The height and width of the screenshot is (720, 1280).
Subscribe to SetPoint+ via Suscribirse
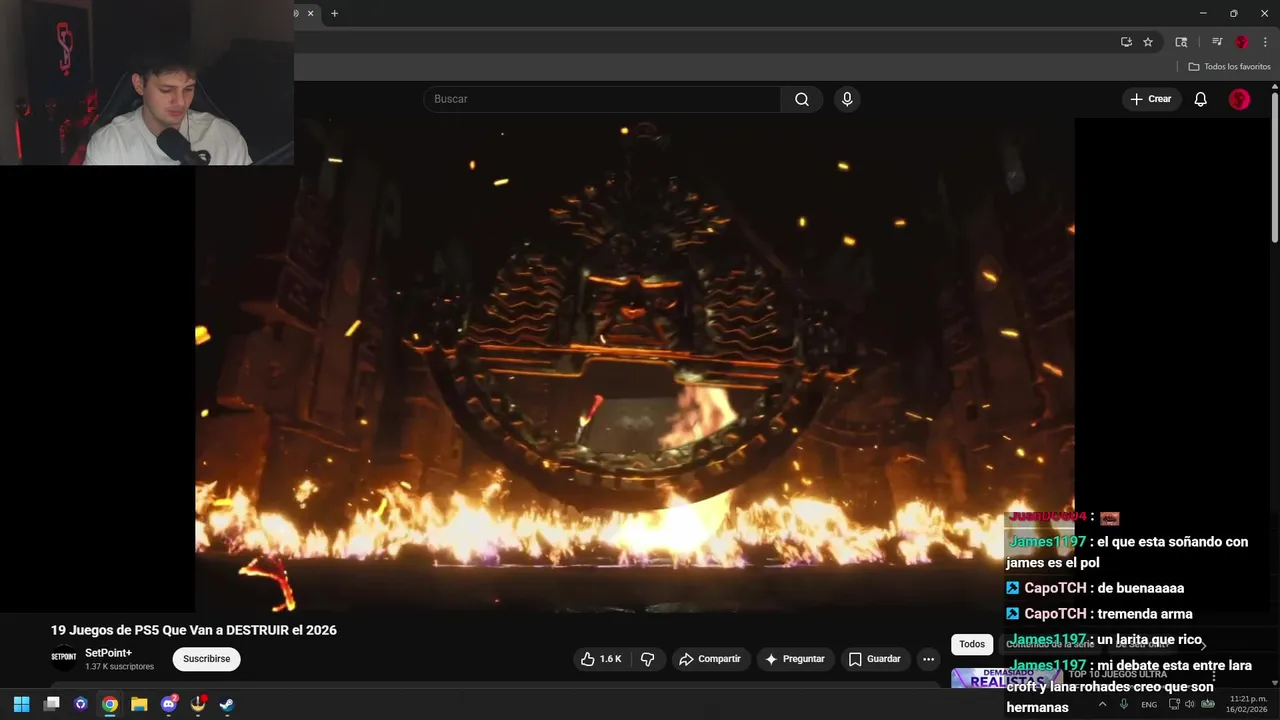[207, 659]
